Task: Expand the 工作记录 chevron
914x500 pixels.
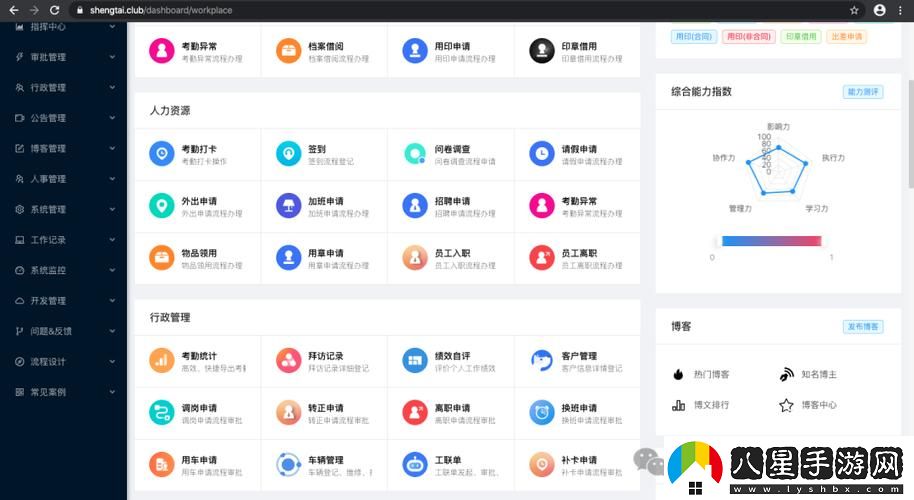Action: point(112,240)
